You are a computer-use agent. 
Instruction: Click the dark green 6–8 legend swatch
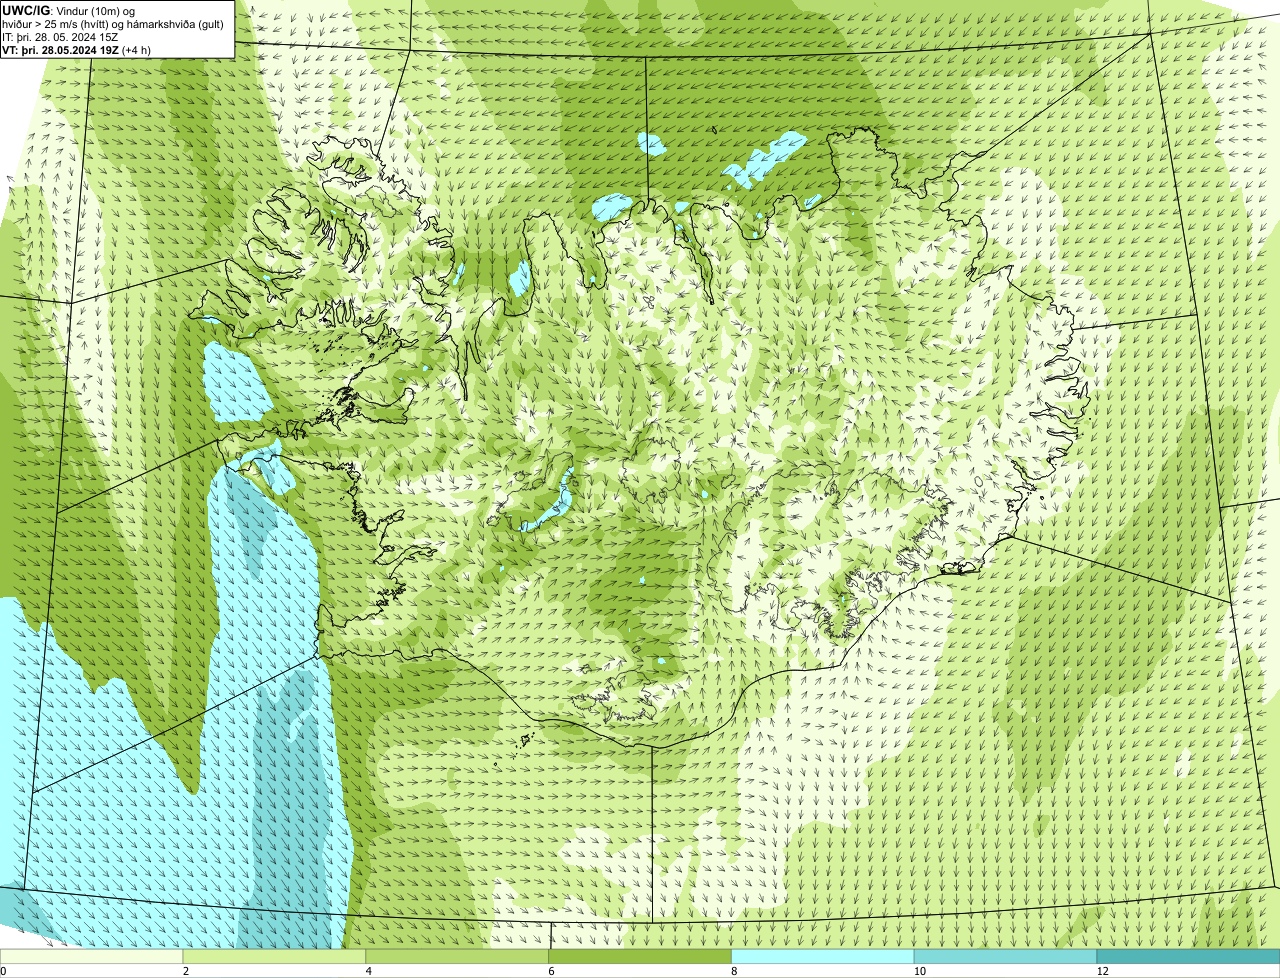pos(640,956)
